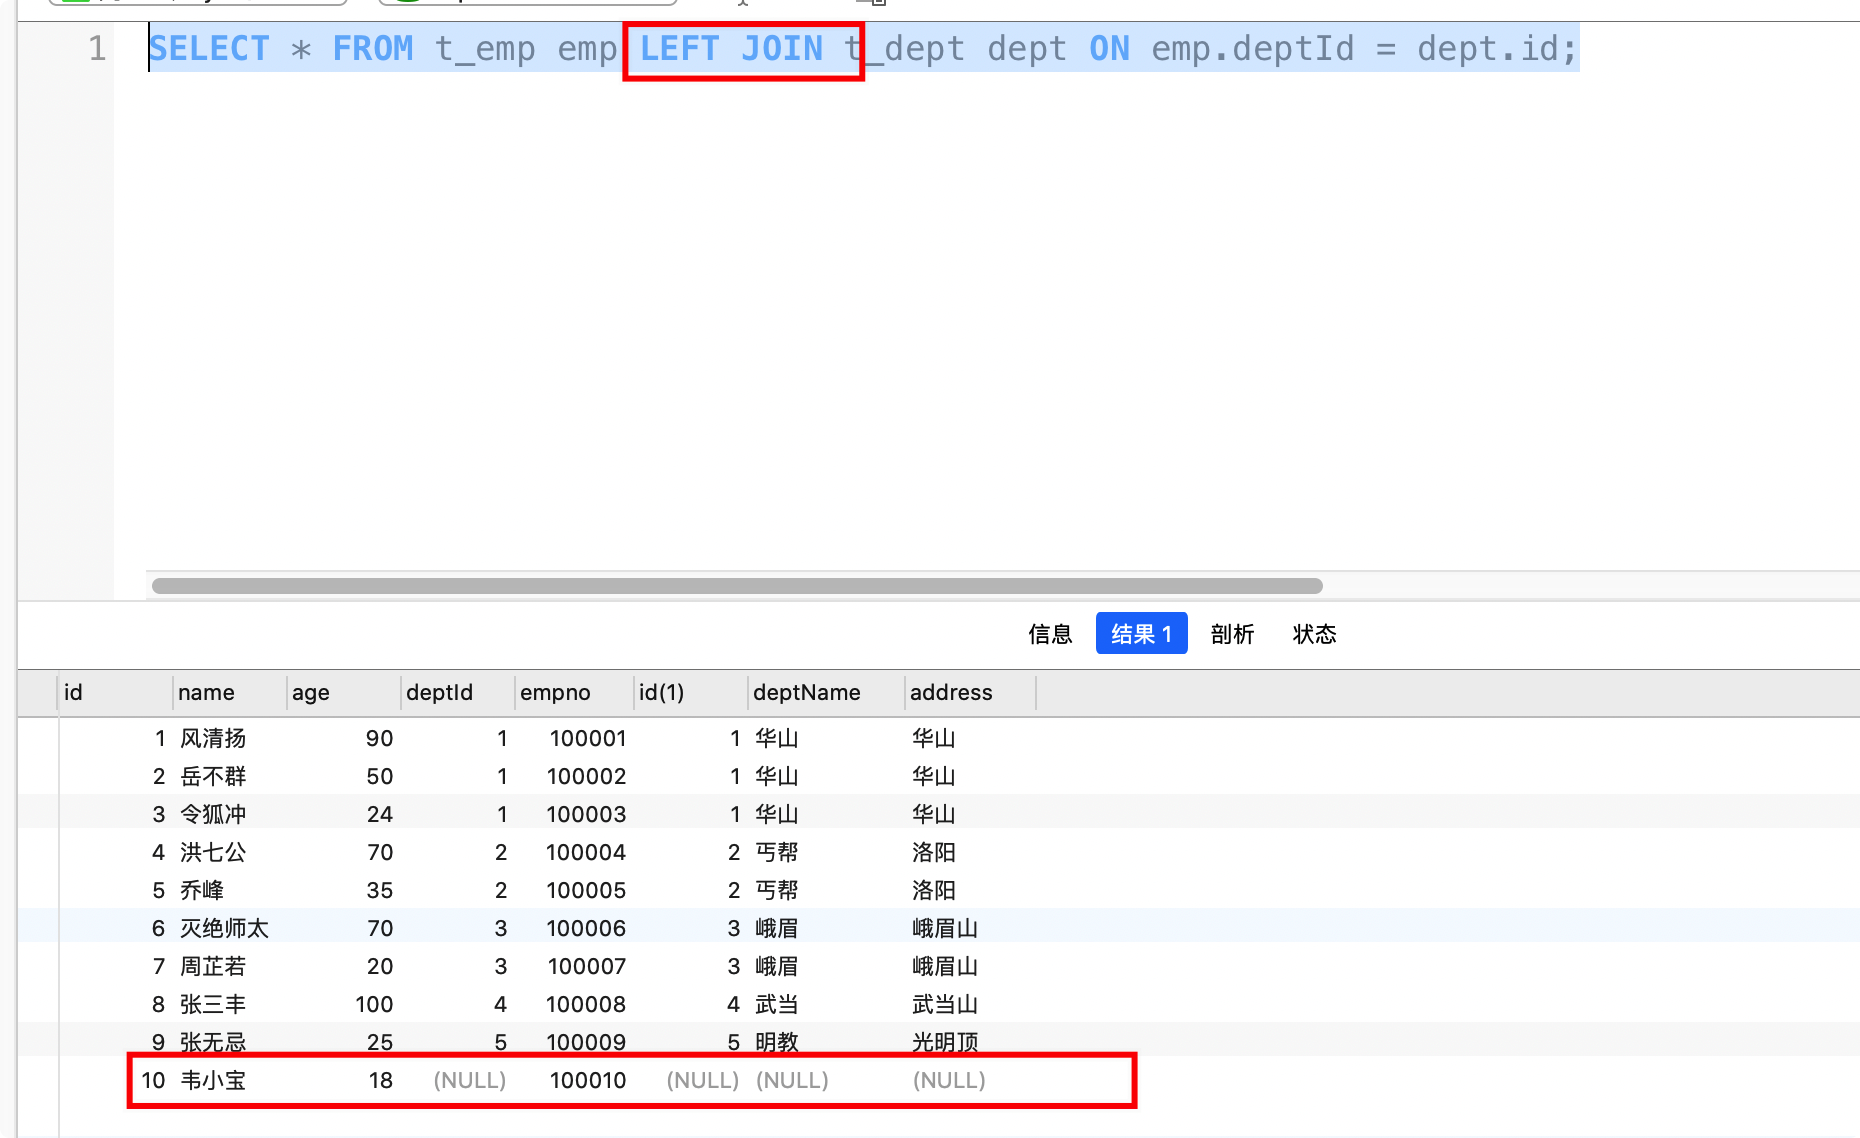Viewport: 1860px width, 1138px height.
Task: Click age 100 in 张三丰 row
Action: coord(374,1004)
